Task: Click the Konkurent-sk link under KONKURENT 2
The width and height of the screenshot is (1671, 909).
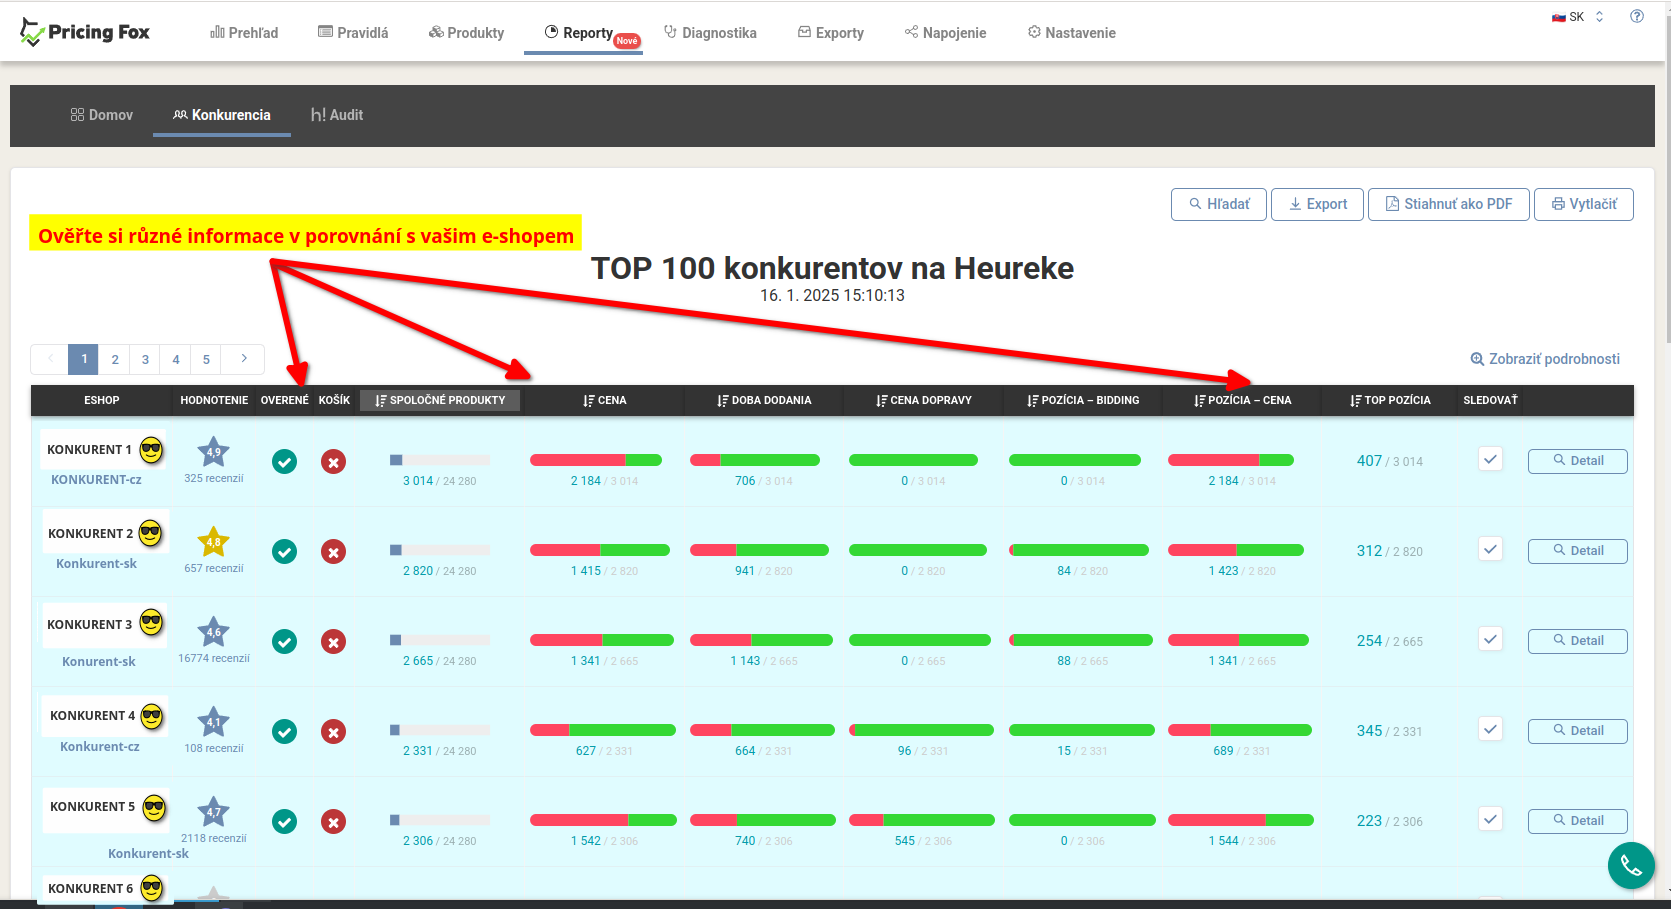Action: click(96, 564)
